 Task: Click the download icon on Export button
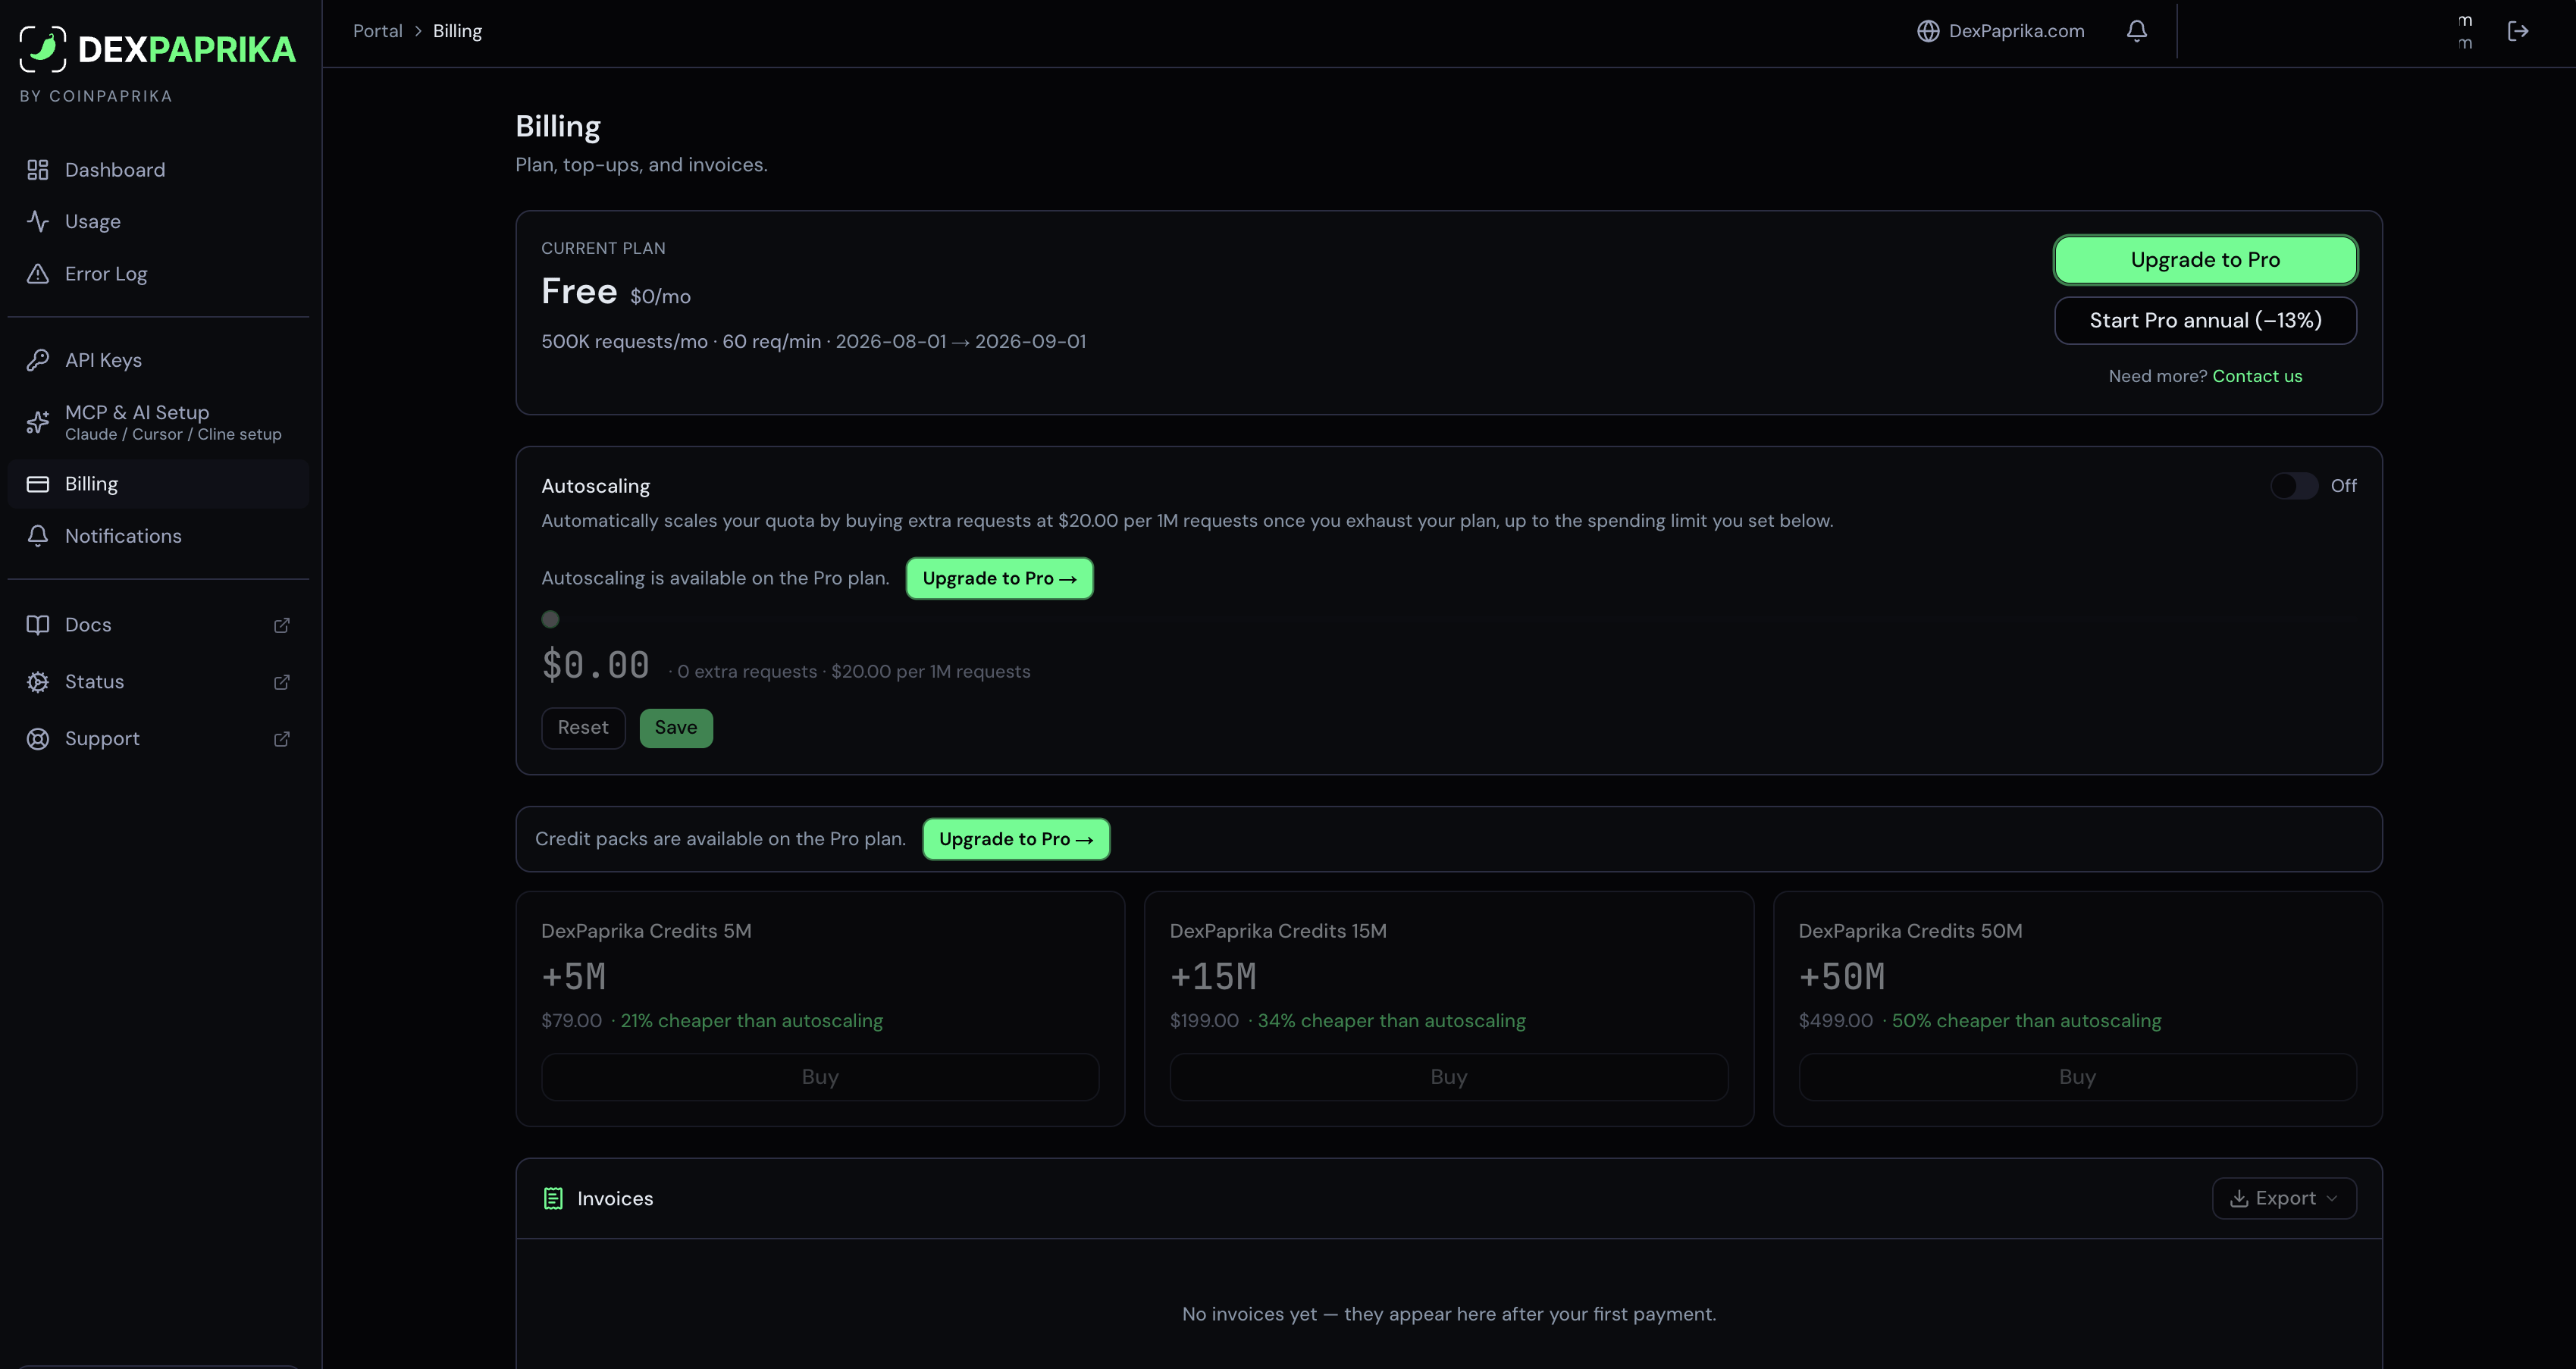[x=2239, y=1198]
